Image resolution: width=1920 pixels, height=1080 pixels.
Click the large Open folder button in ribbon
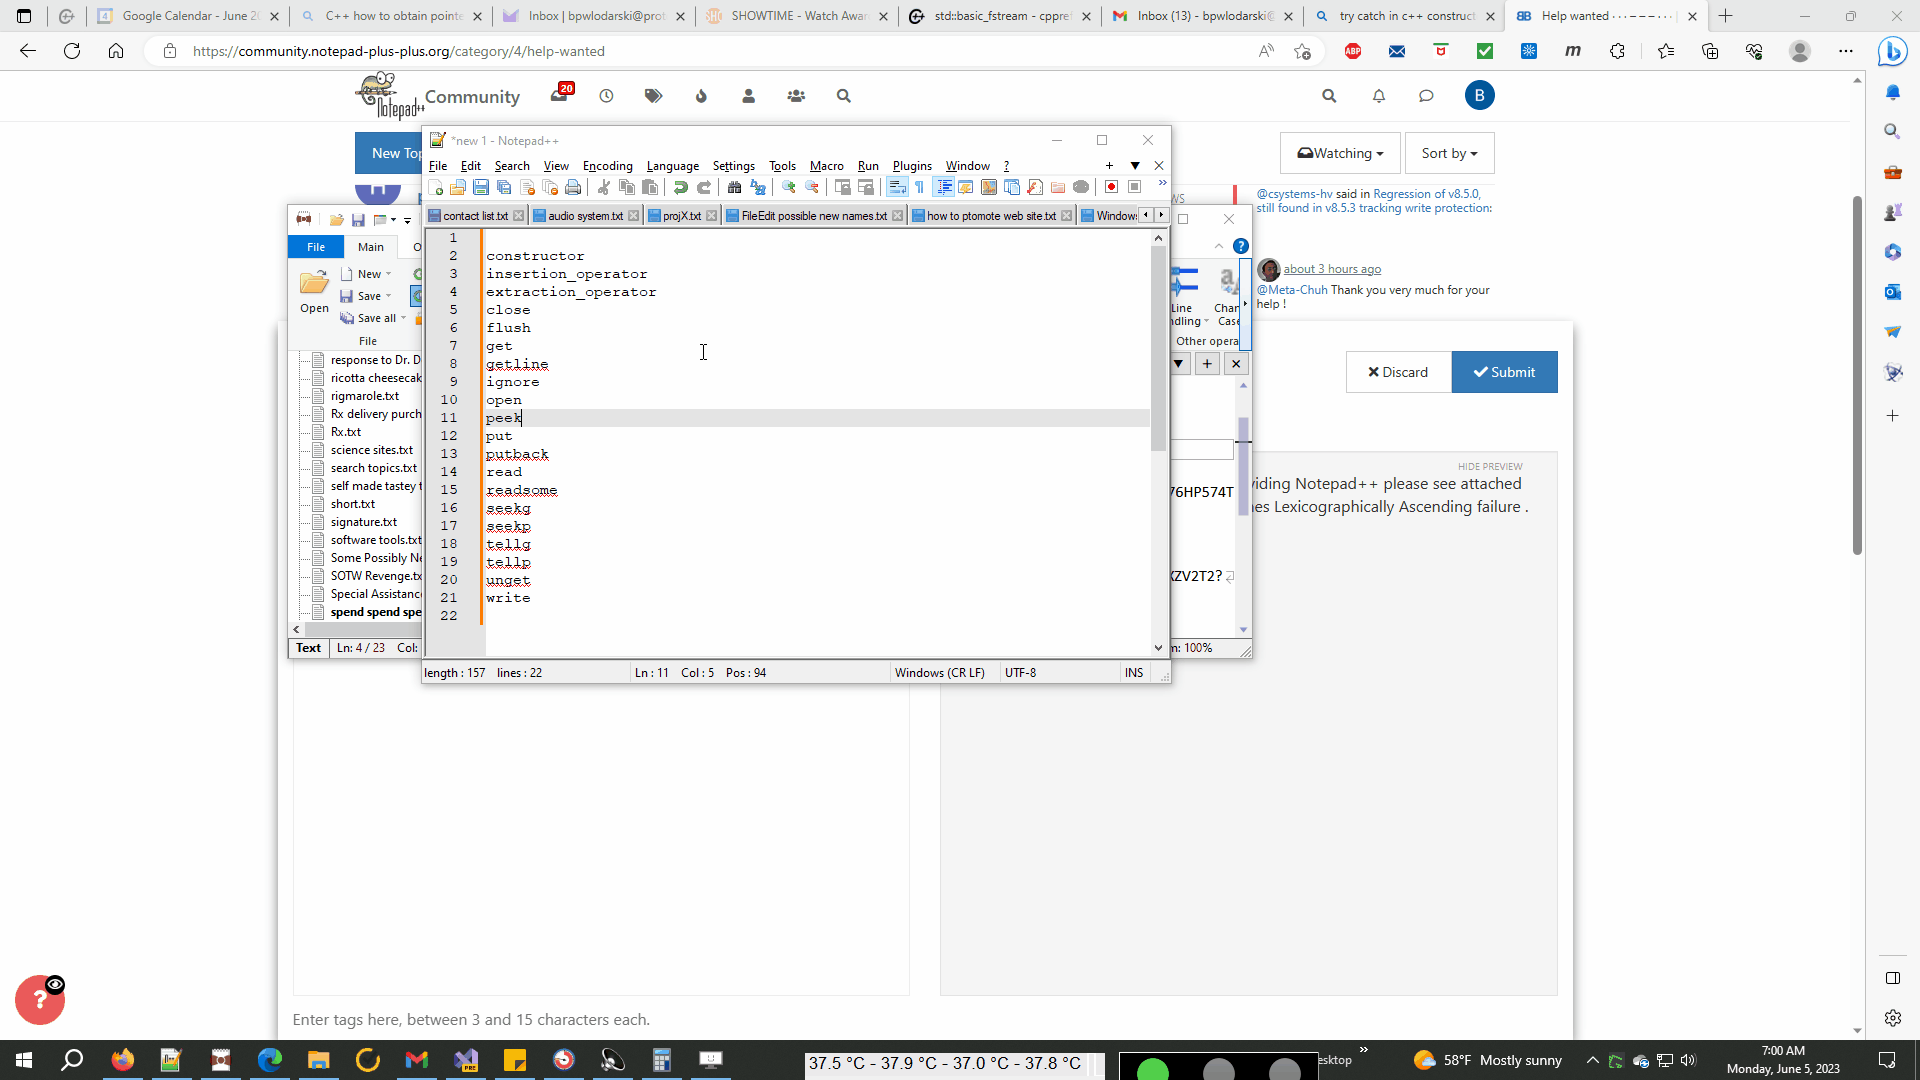314,292
